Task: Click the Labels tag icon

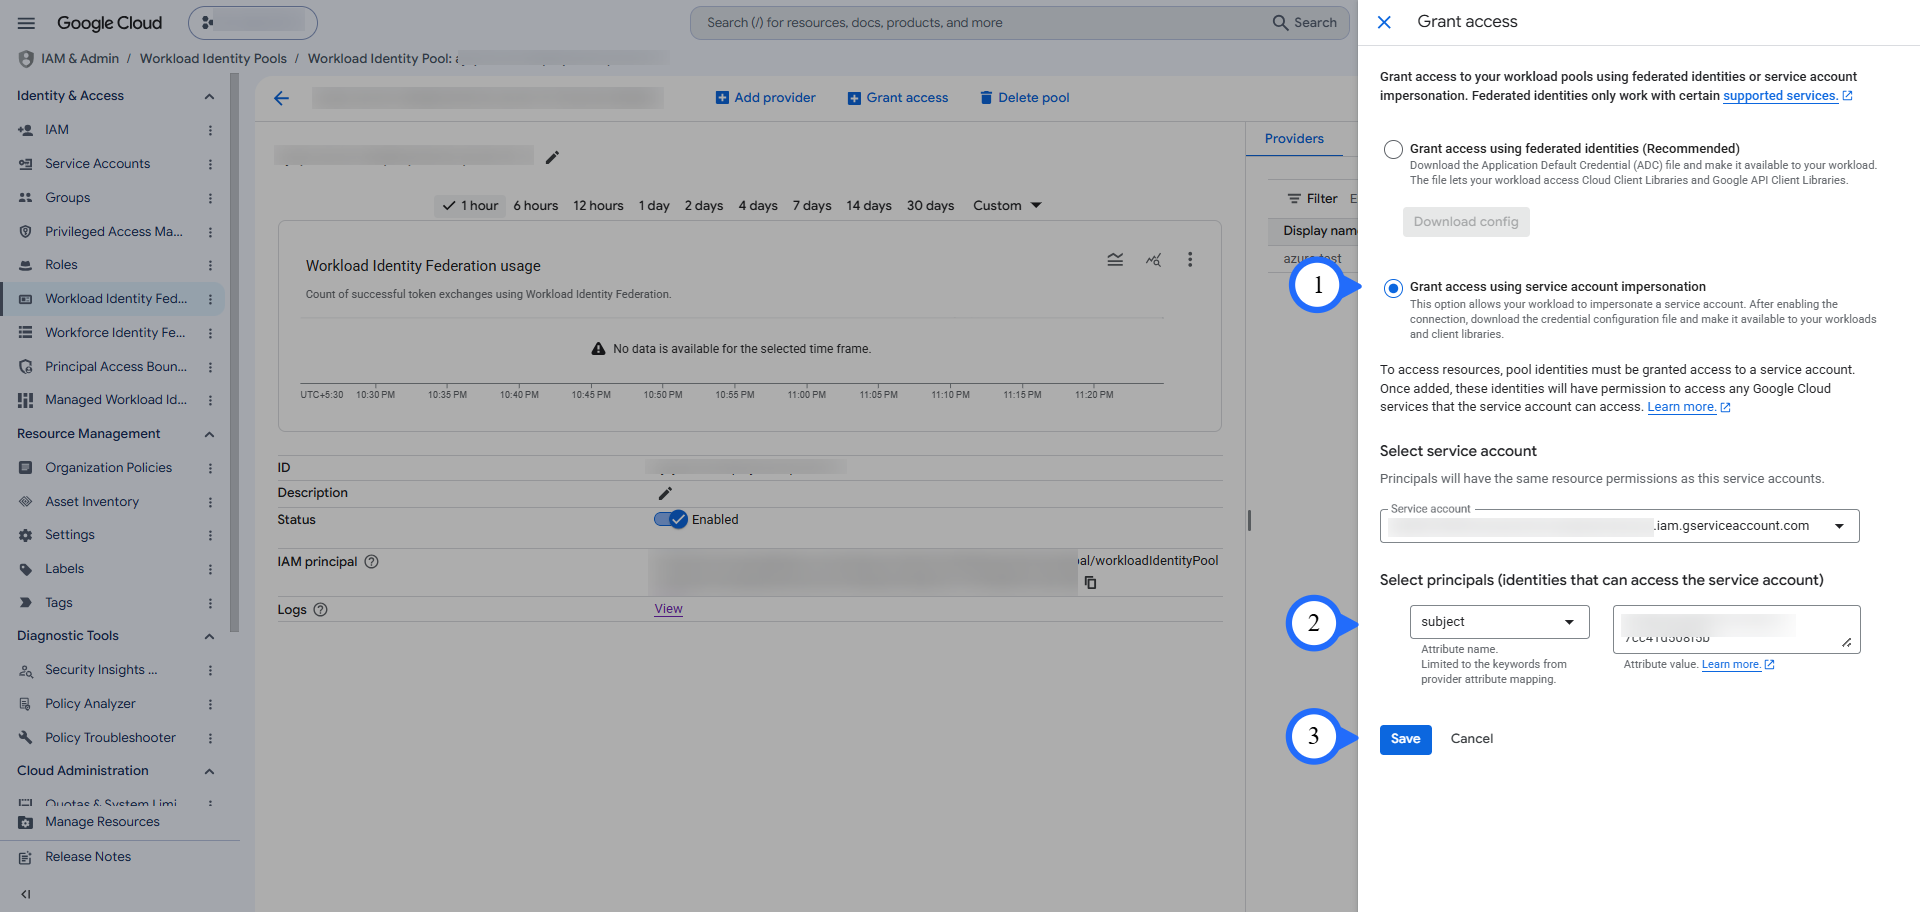Action: tap(26, 569)
